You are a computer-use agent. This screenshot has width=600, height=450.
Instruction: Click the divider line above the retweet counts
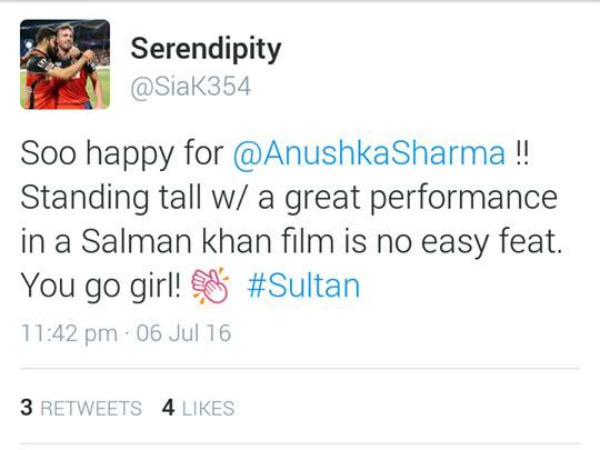coord(300,369)
